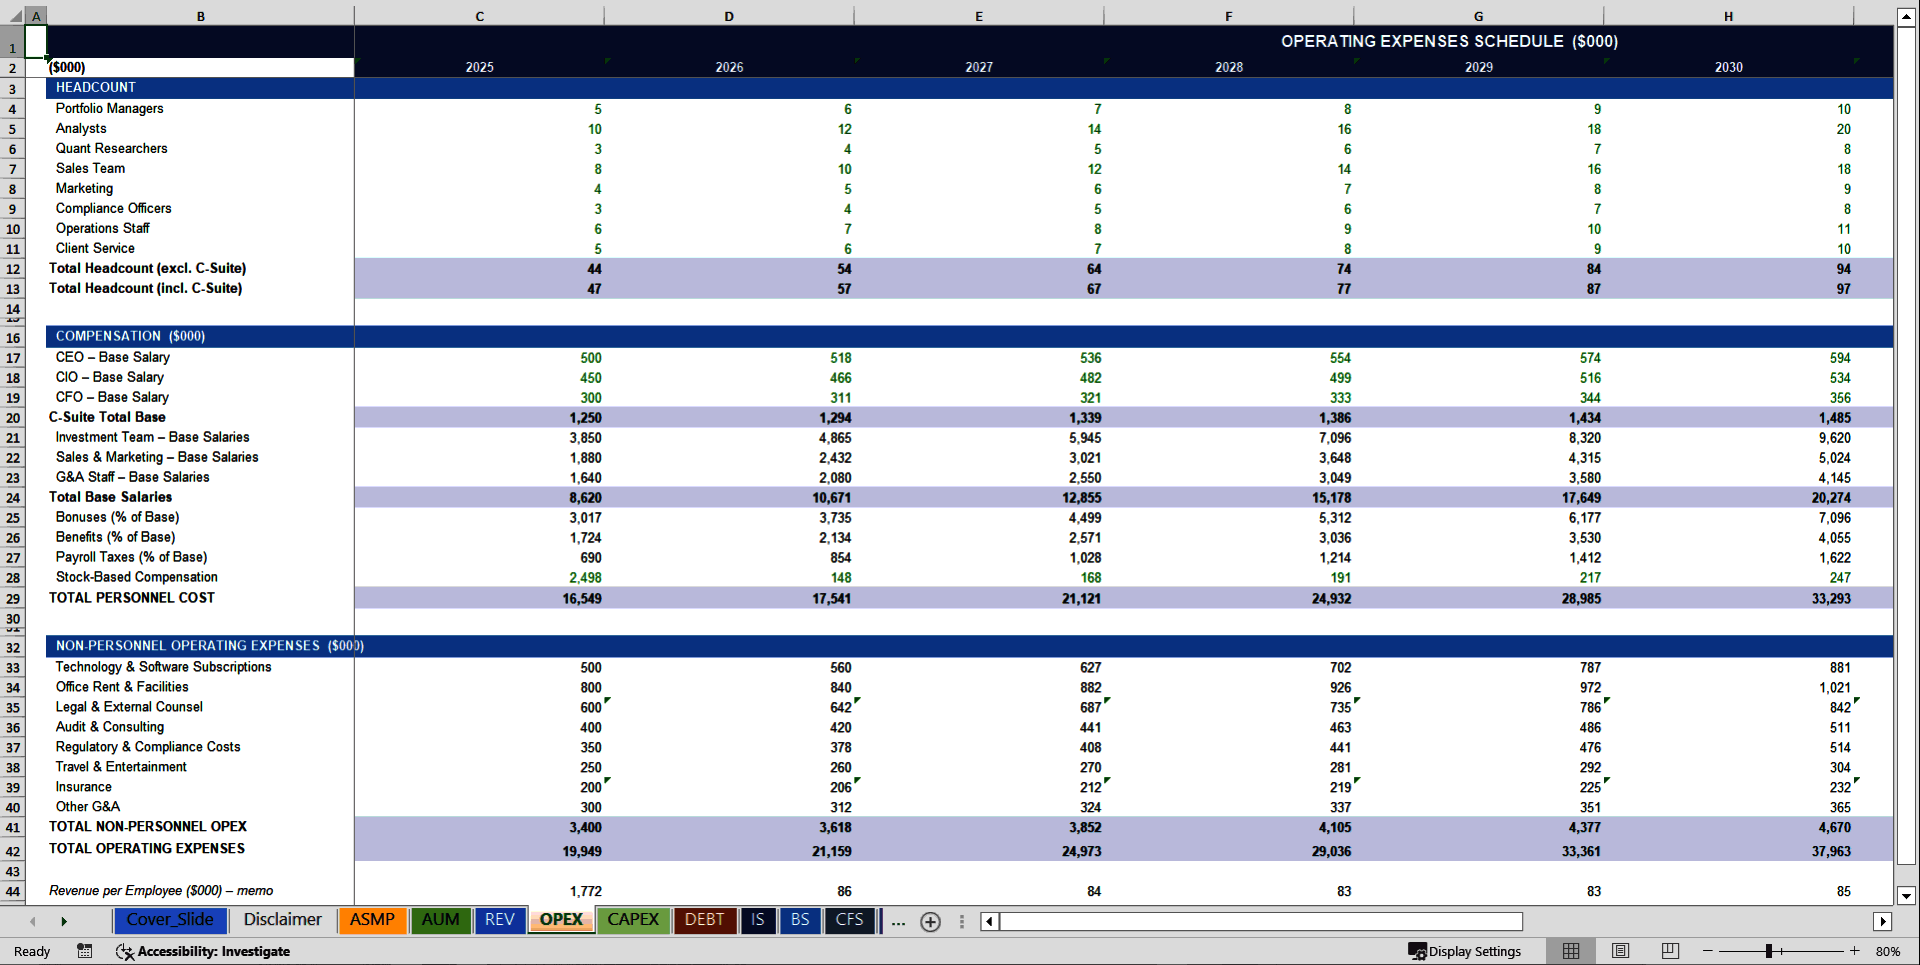Screen dimensions: 1920x965
Task: Click the 80% zoom percentage label
Action: pyautogui.click(x=1888, y=951)
